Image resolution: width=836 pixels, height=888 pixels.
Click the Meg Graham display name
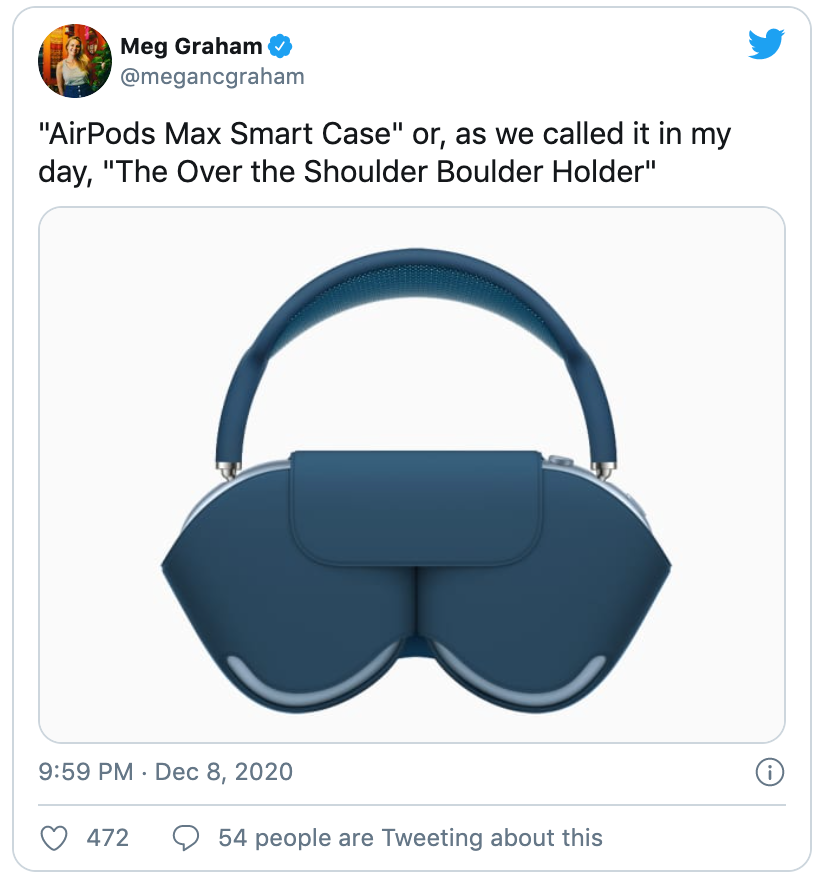point(191,46)
